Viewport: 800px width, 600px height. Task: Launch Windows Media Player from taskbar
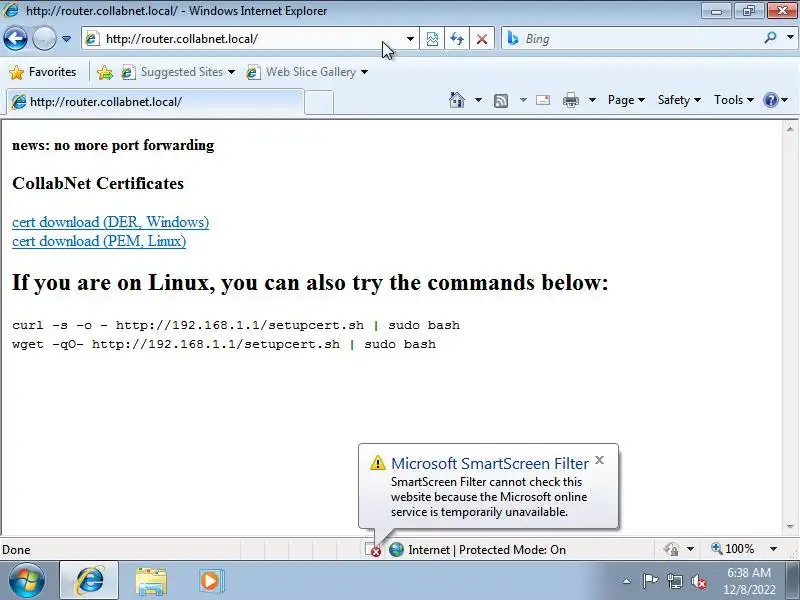211,581
